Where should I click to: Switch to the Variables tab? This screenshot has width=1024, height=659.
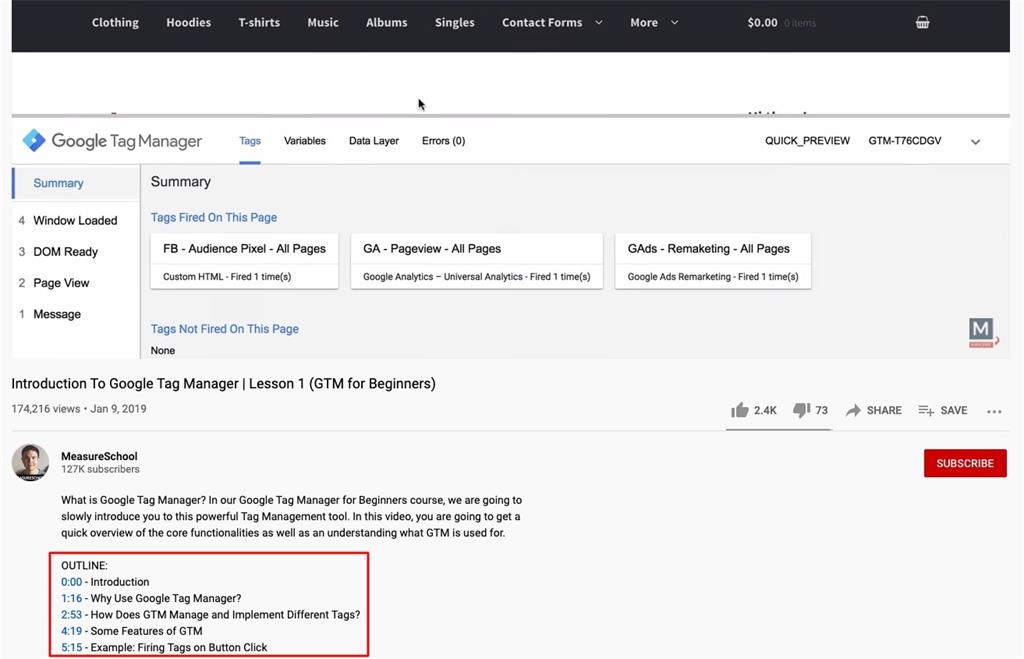(304, 140)
